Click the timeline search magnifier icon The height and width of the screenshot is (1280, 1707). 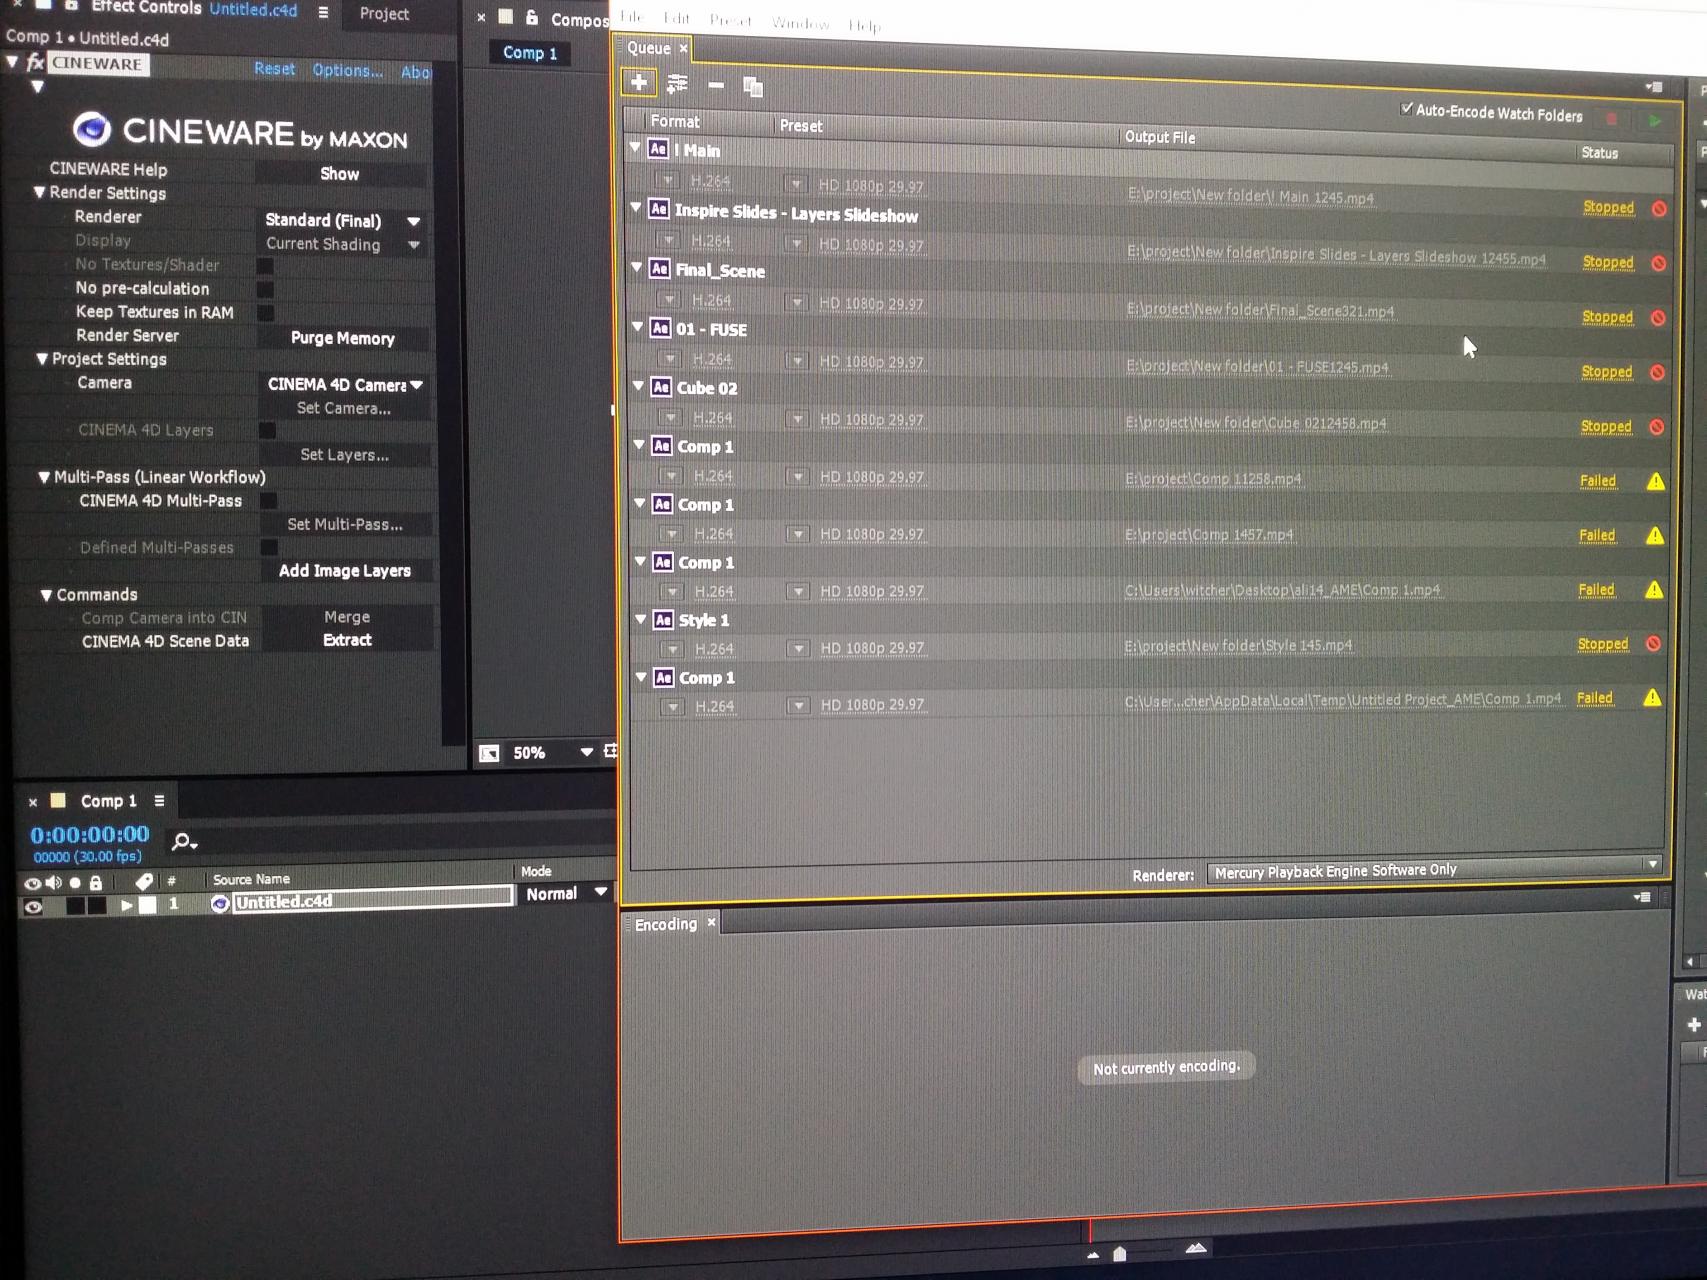[183, 842]
